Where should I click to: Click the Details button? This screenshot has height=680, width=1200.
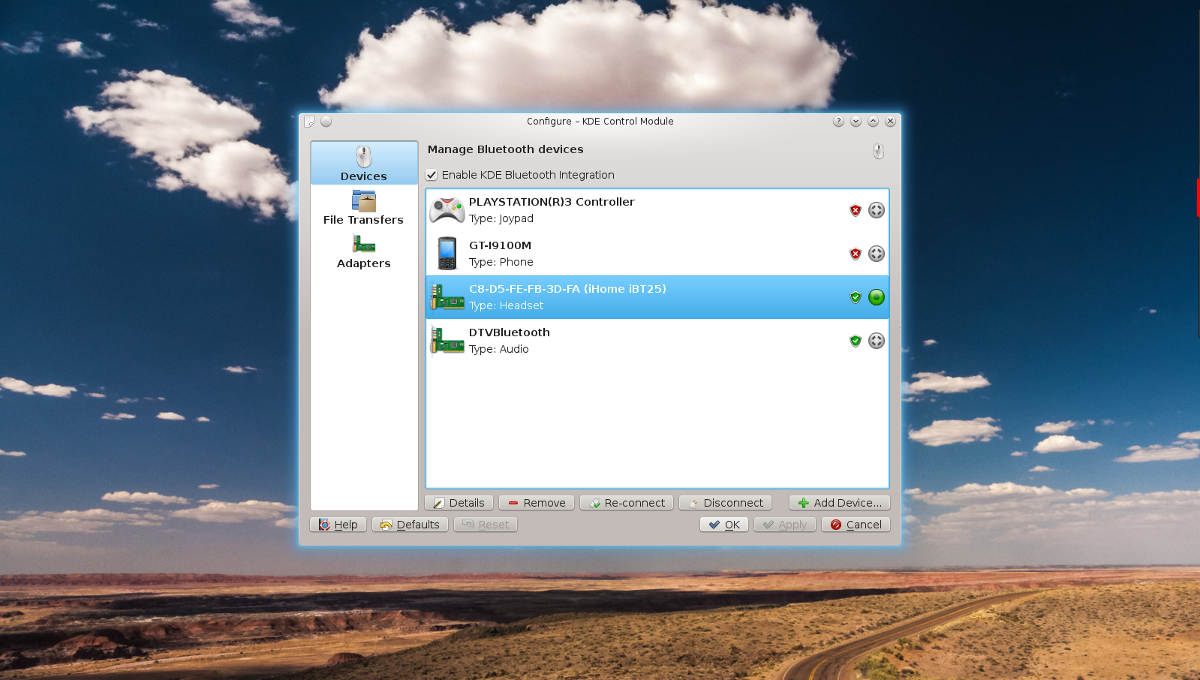tap(459, 503)
